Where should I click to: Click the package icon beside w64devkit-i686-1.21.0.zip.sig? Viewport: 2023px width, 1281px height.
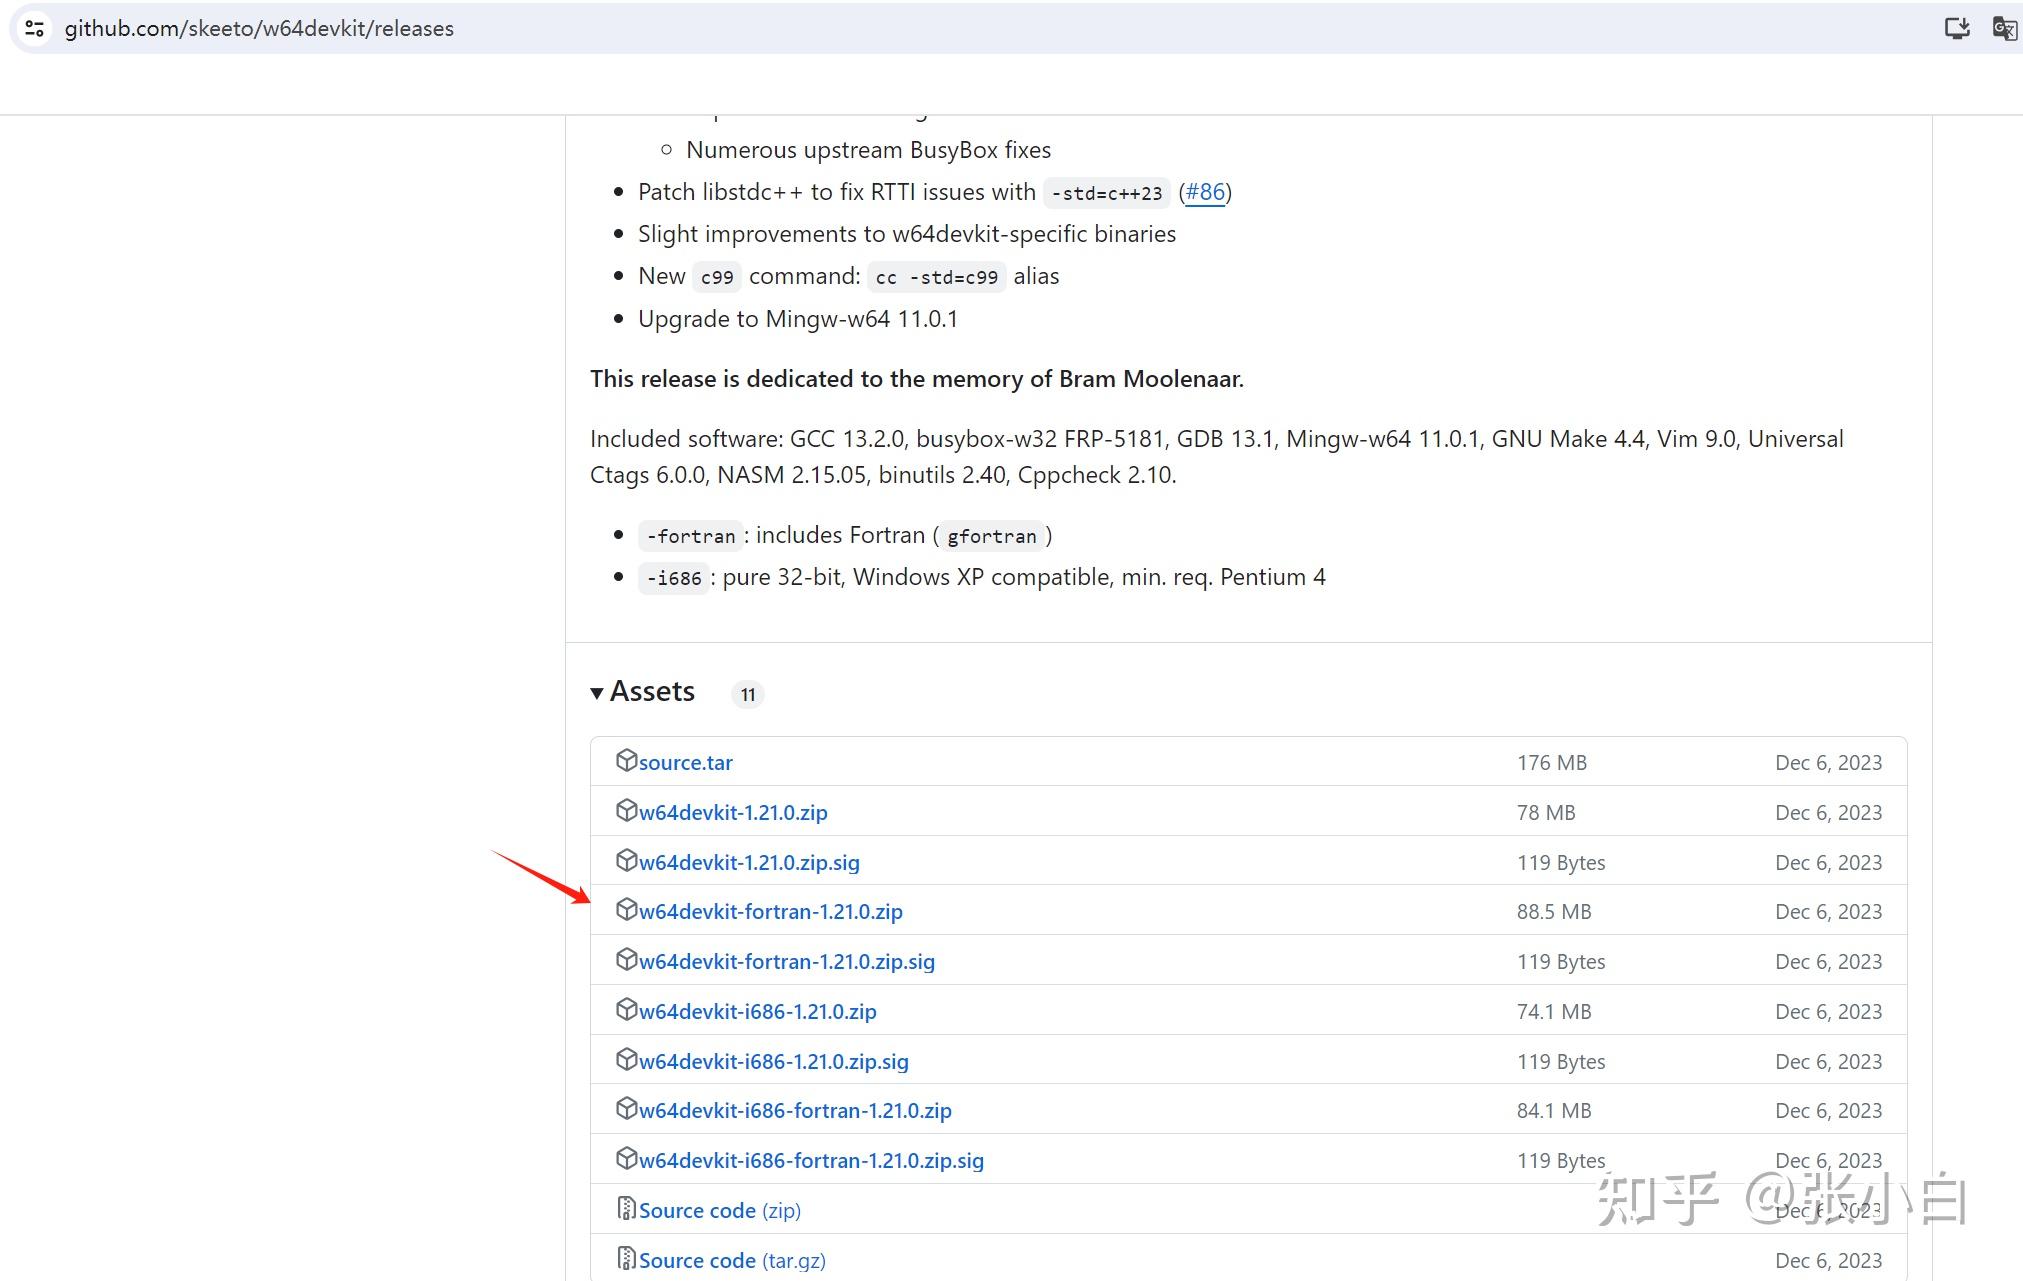[626, 1060]
